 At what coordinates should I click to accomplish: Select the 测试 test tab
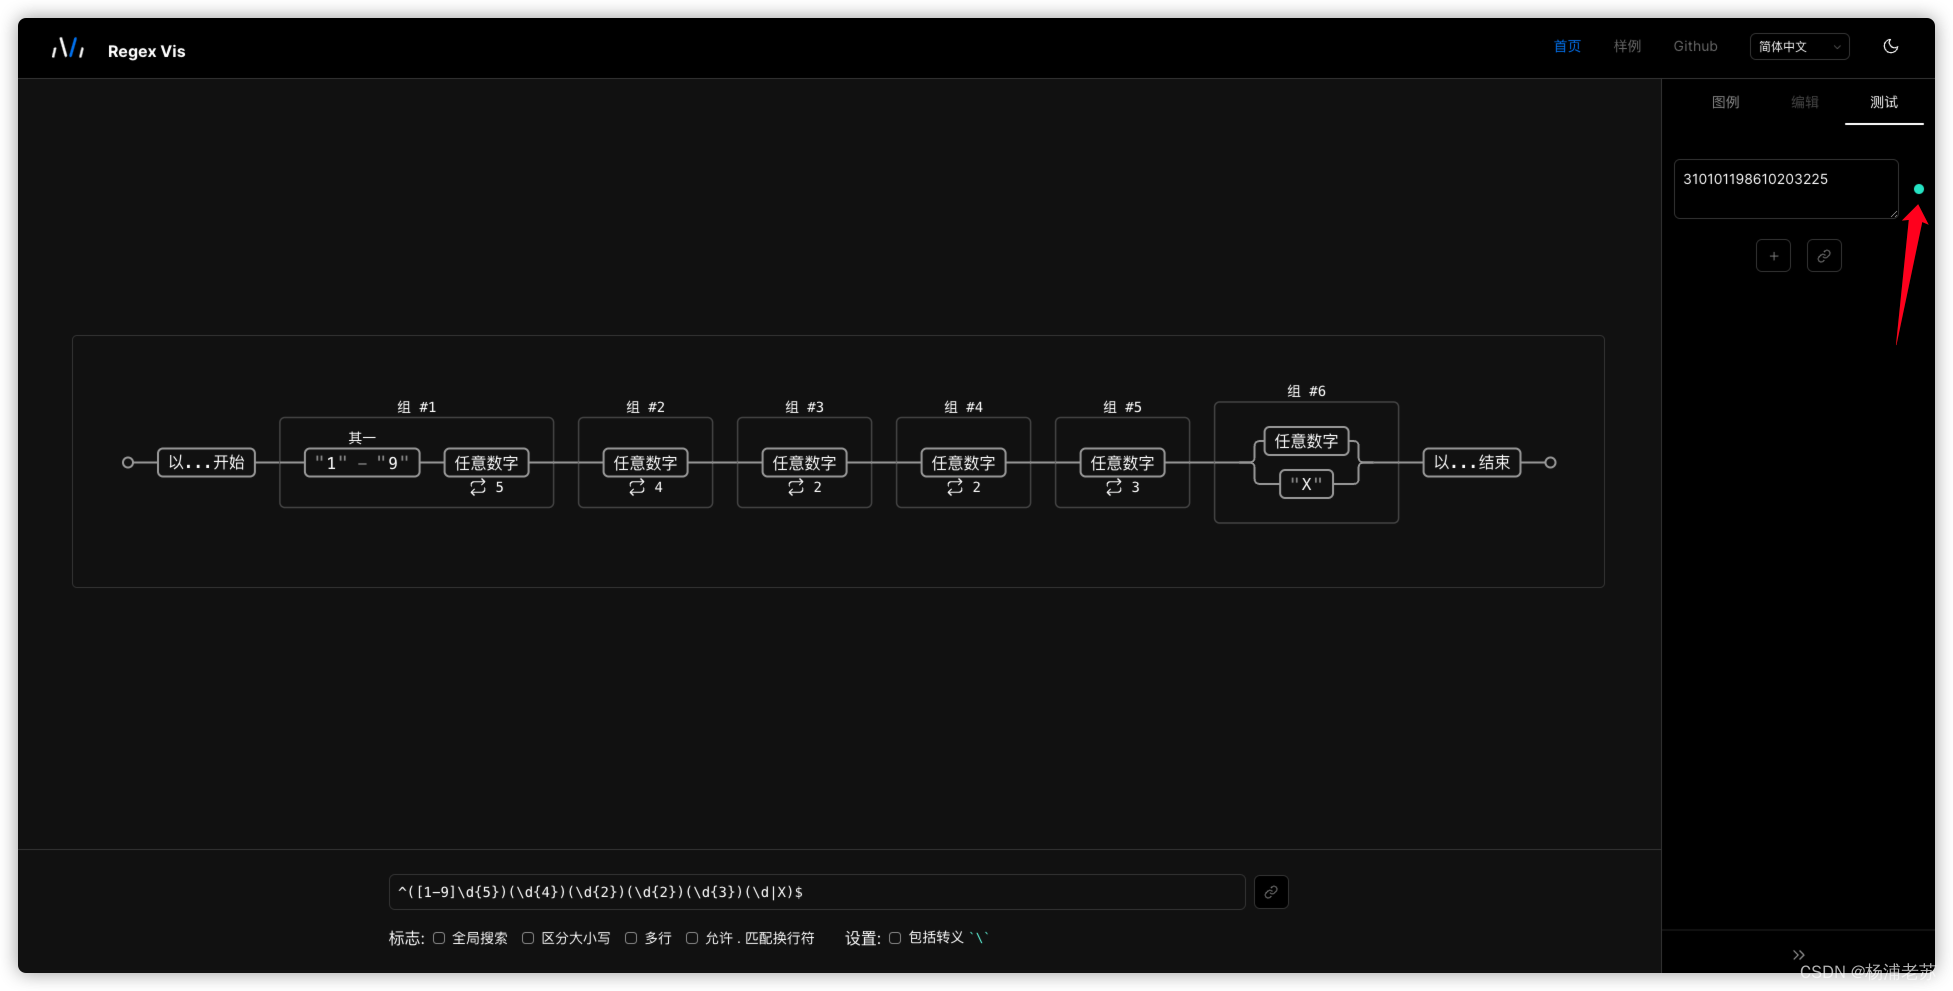pyautogui.click(x=1884, y=102)
